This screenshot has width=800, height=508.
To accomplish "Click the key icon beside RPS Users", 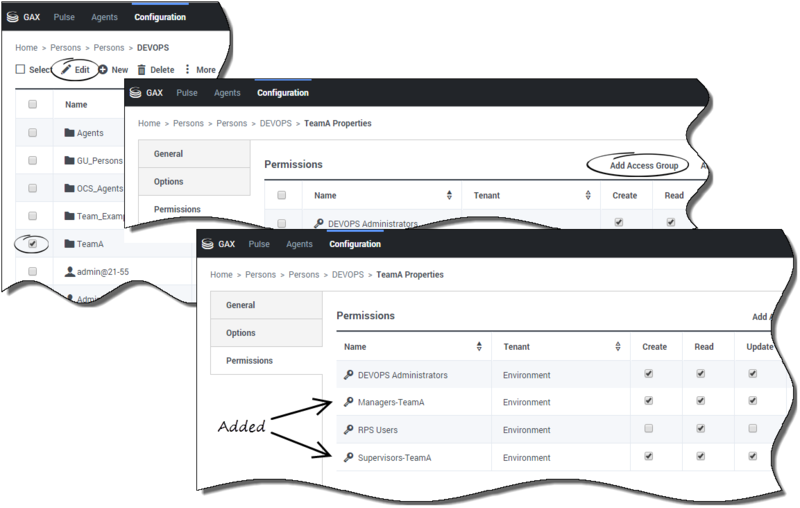I will 348,430.
